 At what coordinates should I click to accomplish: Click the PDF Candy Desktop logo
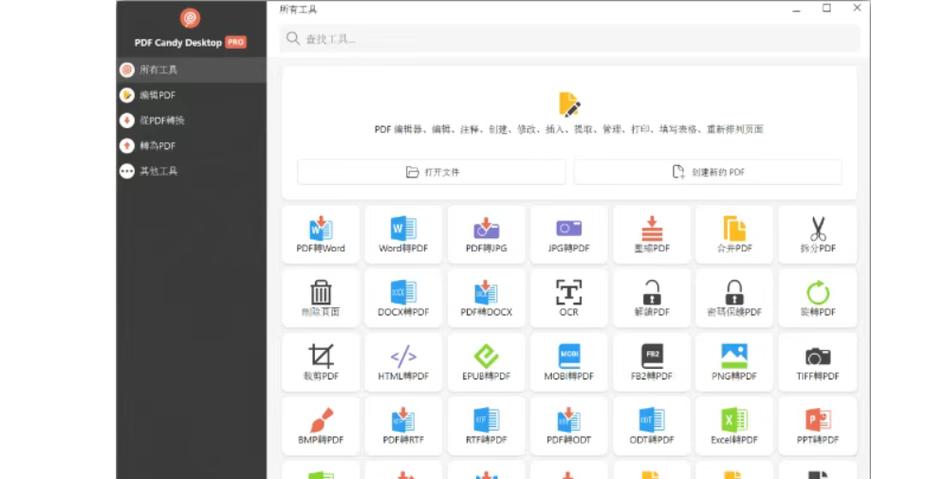tap(190, 18)
